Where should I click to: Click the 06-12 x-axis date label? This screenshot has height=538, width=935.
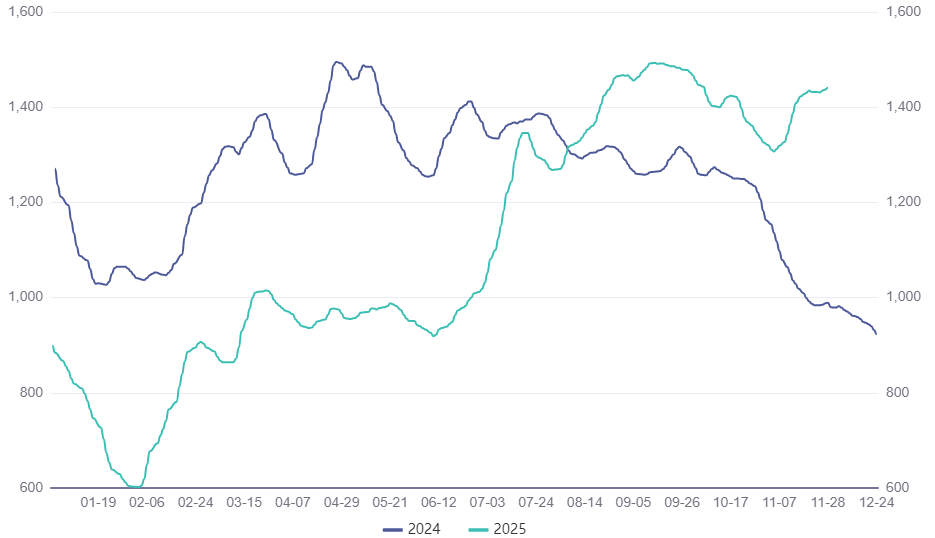point(439,504)
